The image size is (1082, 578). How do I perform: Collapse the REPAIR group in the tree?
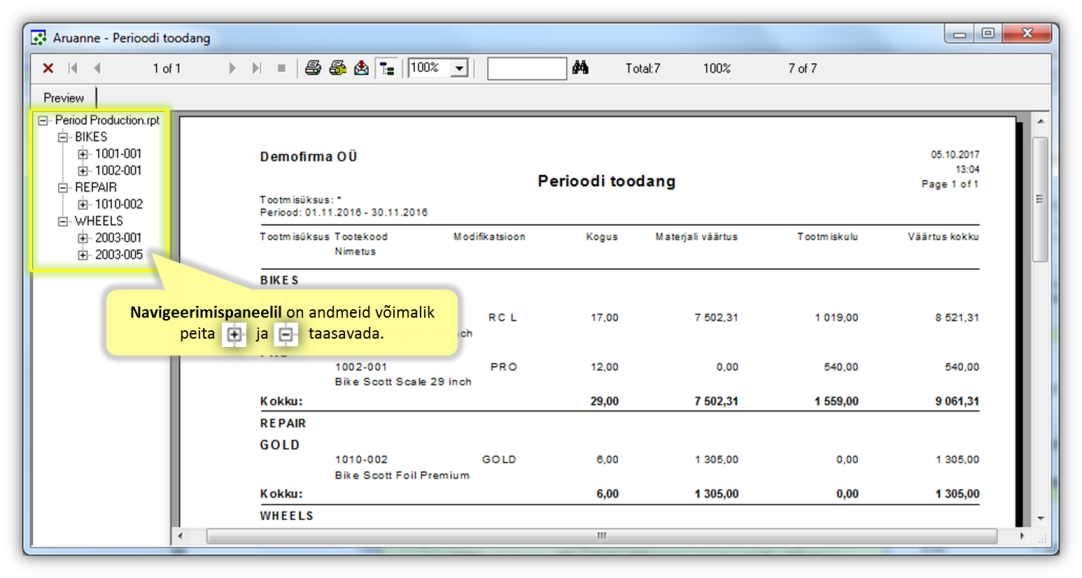pos(63,188)
